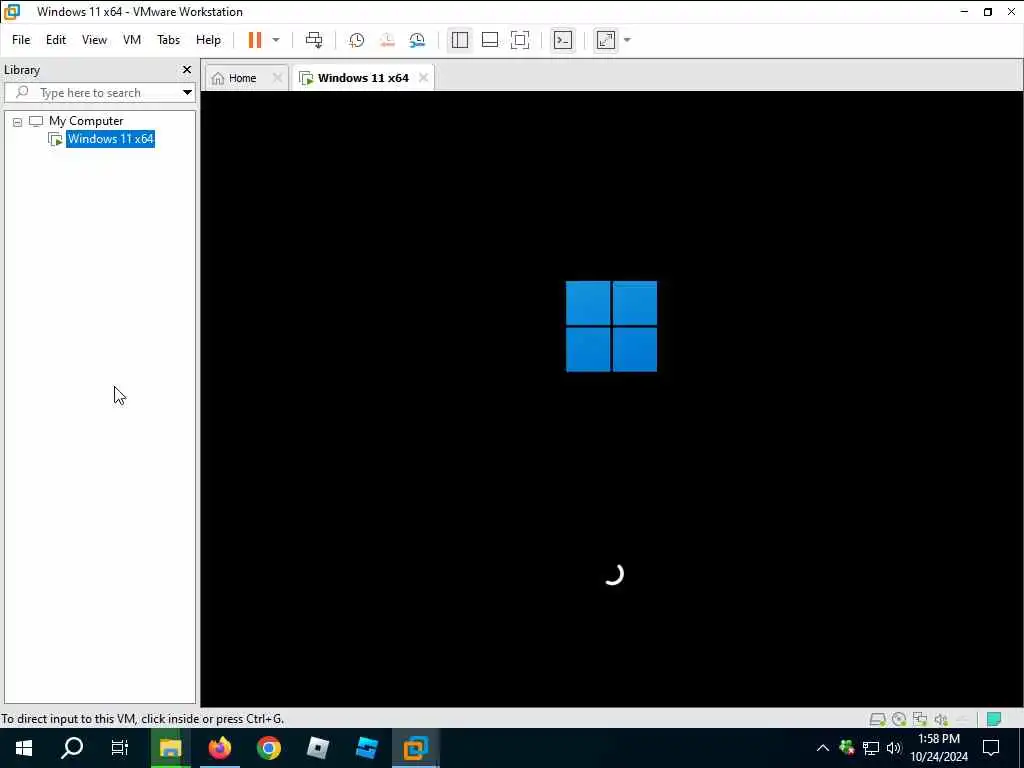Open the VM menu
The height and width of the screenshot is (768, 1024).
tap(132, 40)
